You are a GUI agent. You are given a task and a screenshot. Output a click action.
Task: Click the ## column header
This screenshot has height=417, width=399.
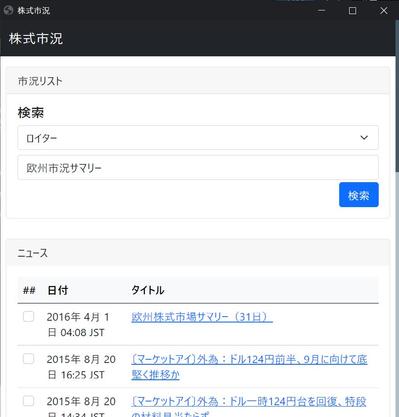pyautogui.click(x=29, y=290)
